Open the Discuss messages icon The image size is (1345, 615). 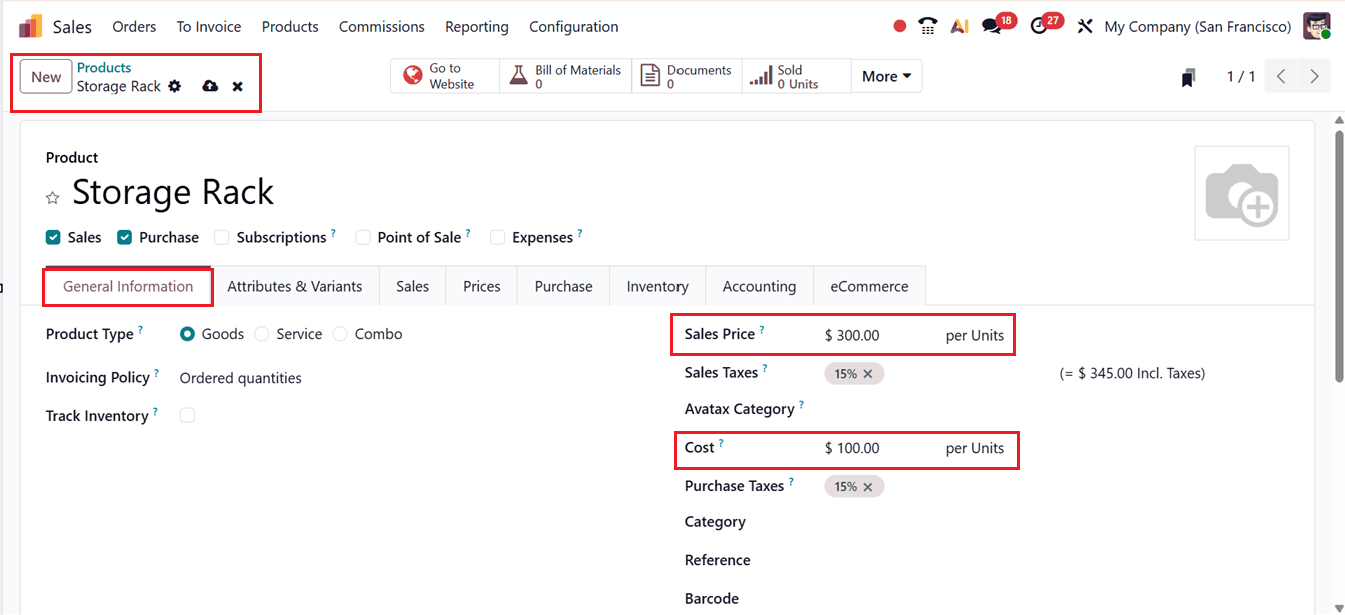[993, 25]
